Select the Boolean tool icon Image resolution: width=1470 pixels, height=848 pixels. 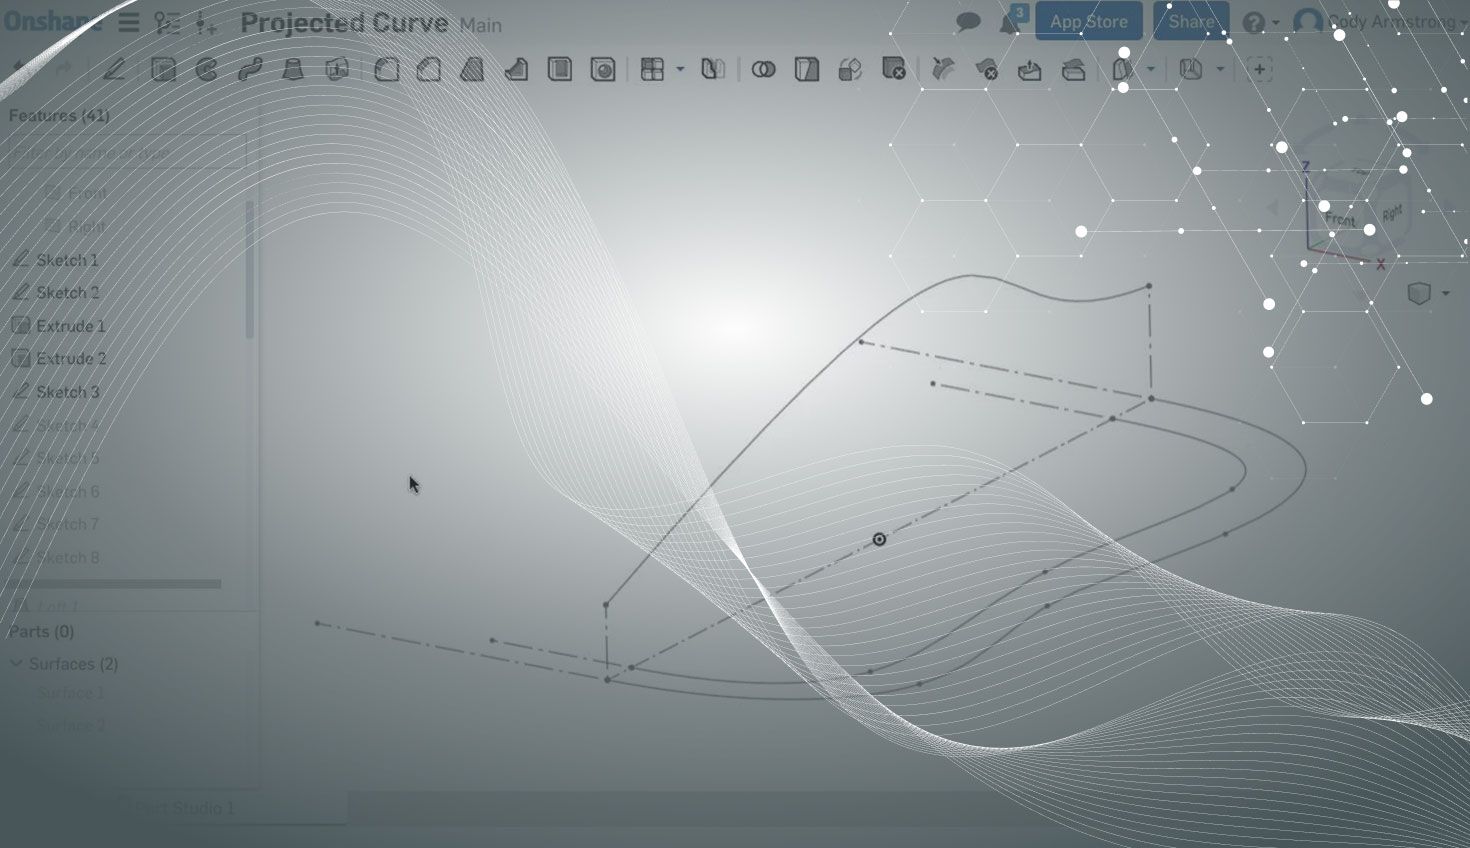(763, 69)
